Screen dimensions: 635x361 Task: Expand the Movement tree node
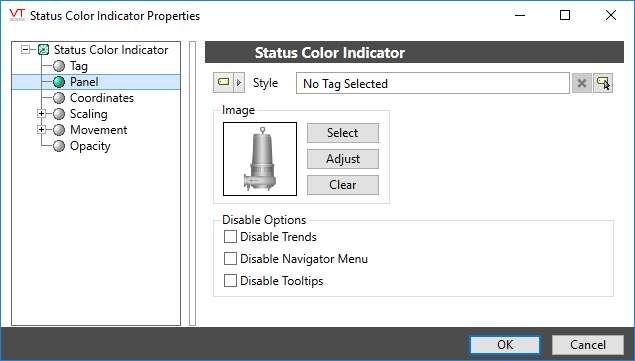(x=41, y=130)
